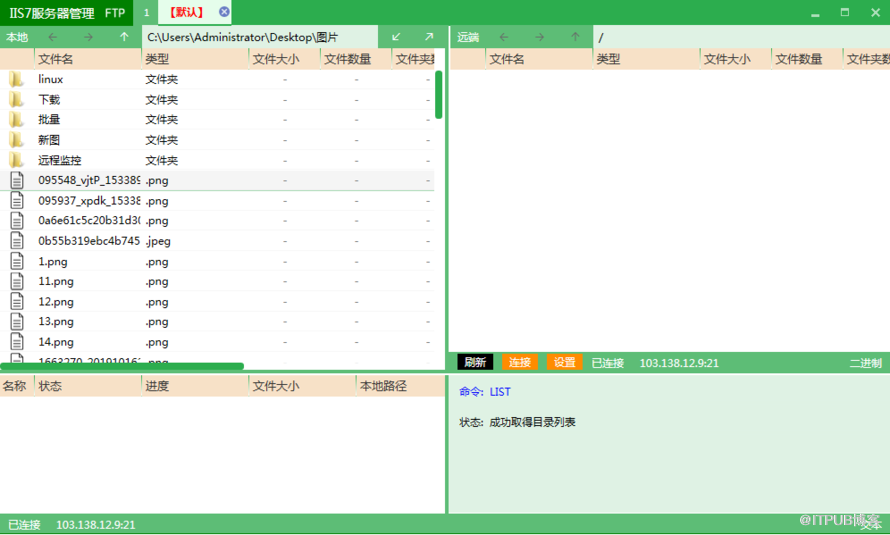890x535 pixels.
Task: Select the linux folder icon
Action: tap(16, 79)
